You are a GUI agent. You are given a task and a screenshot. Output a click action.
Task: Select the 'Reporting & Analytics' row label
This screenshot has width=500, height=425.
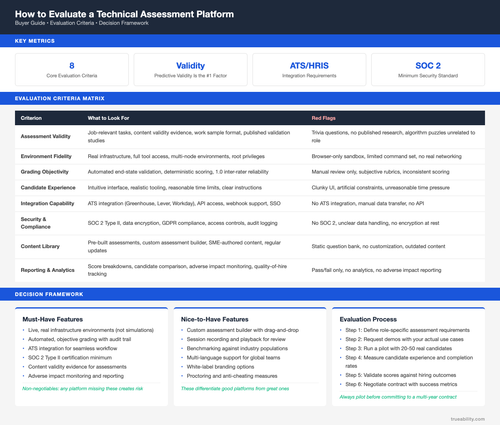[48, 270]
